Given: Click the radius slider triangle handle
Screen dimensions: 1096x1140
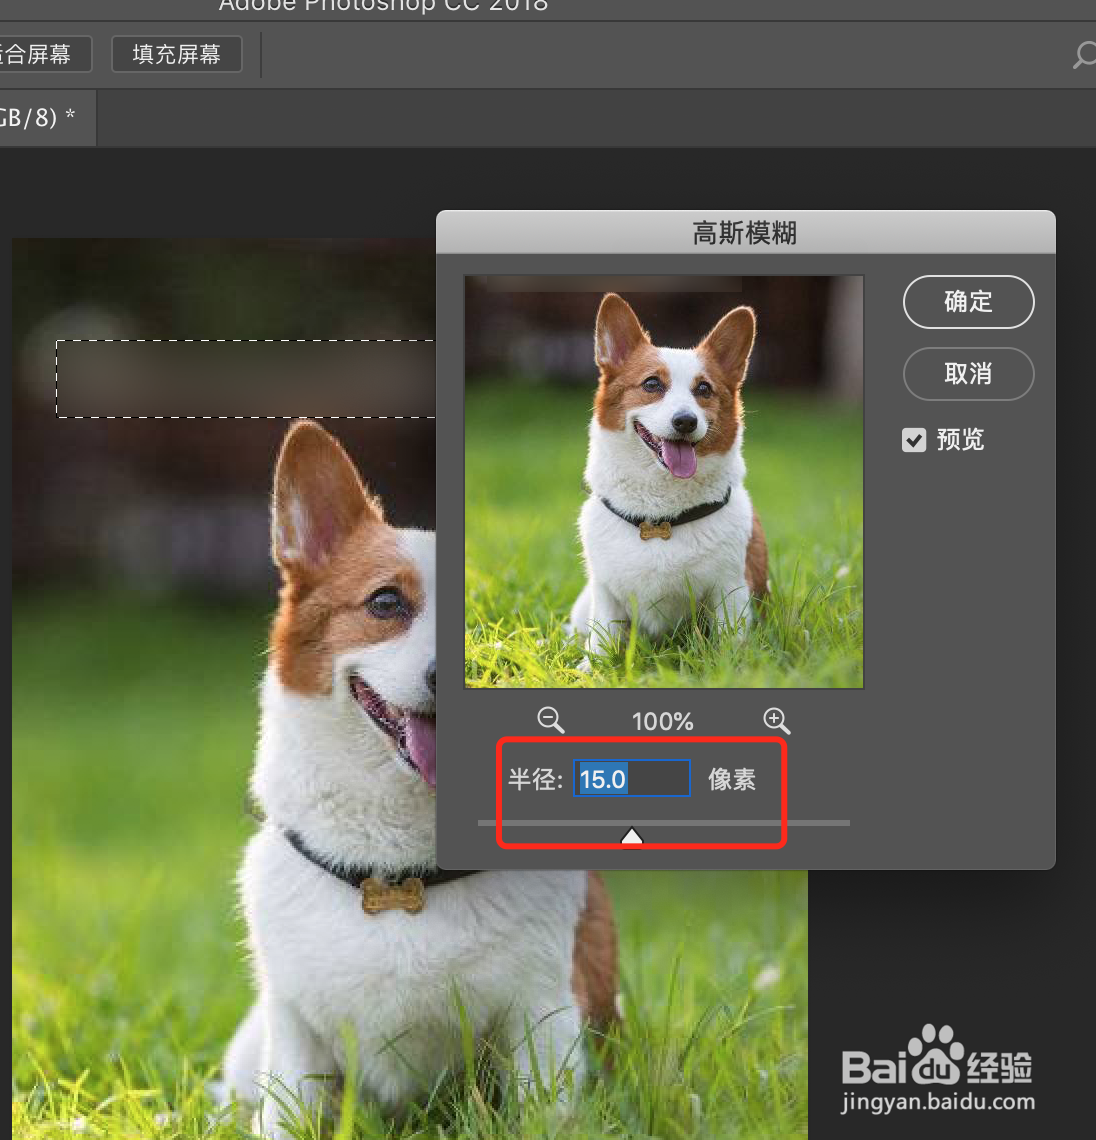Looking at the screenshot, I should (x=631, y=837).
